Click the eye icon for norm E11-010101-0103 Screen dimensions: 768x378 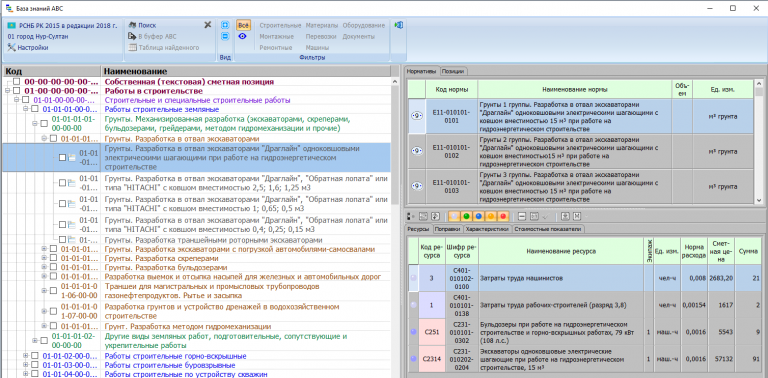417,186
